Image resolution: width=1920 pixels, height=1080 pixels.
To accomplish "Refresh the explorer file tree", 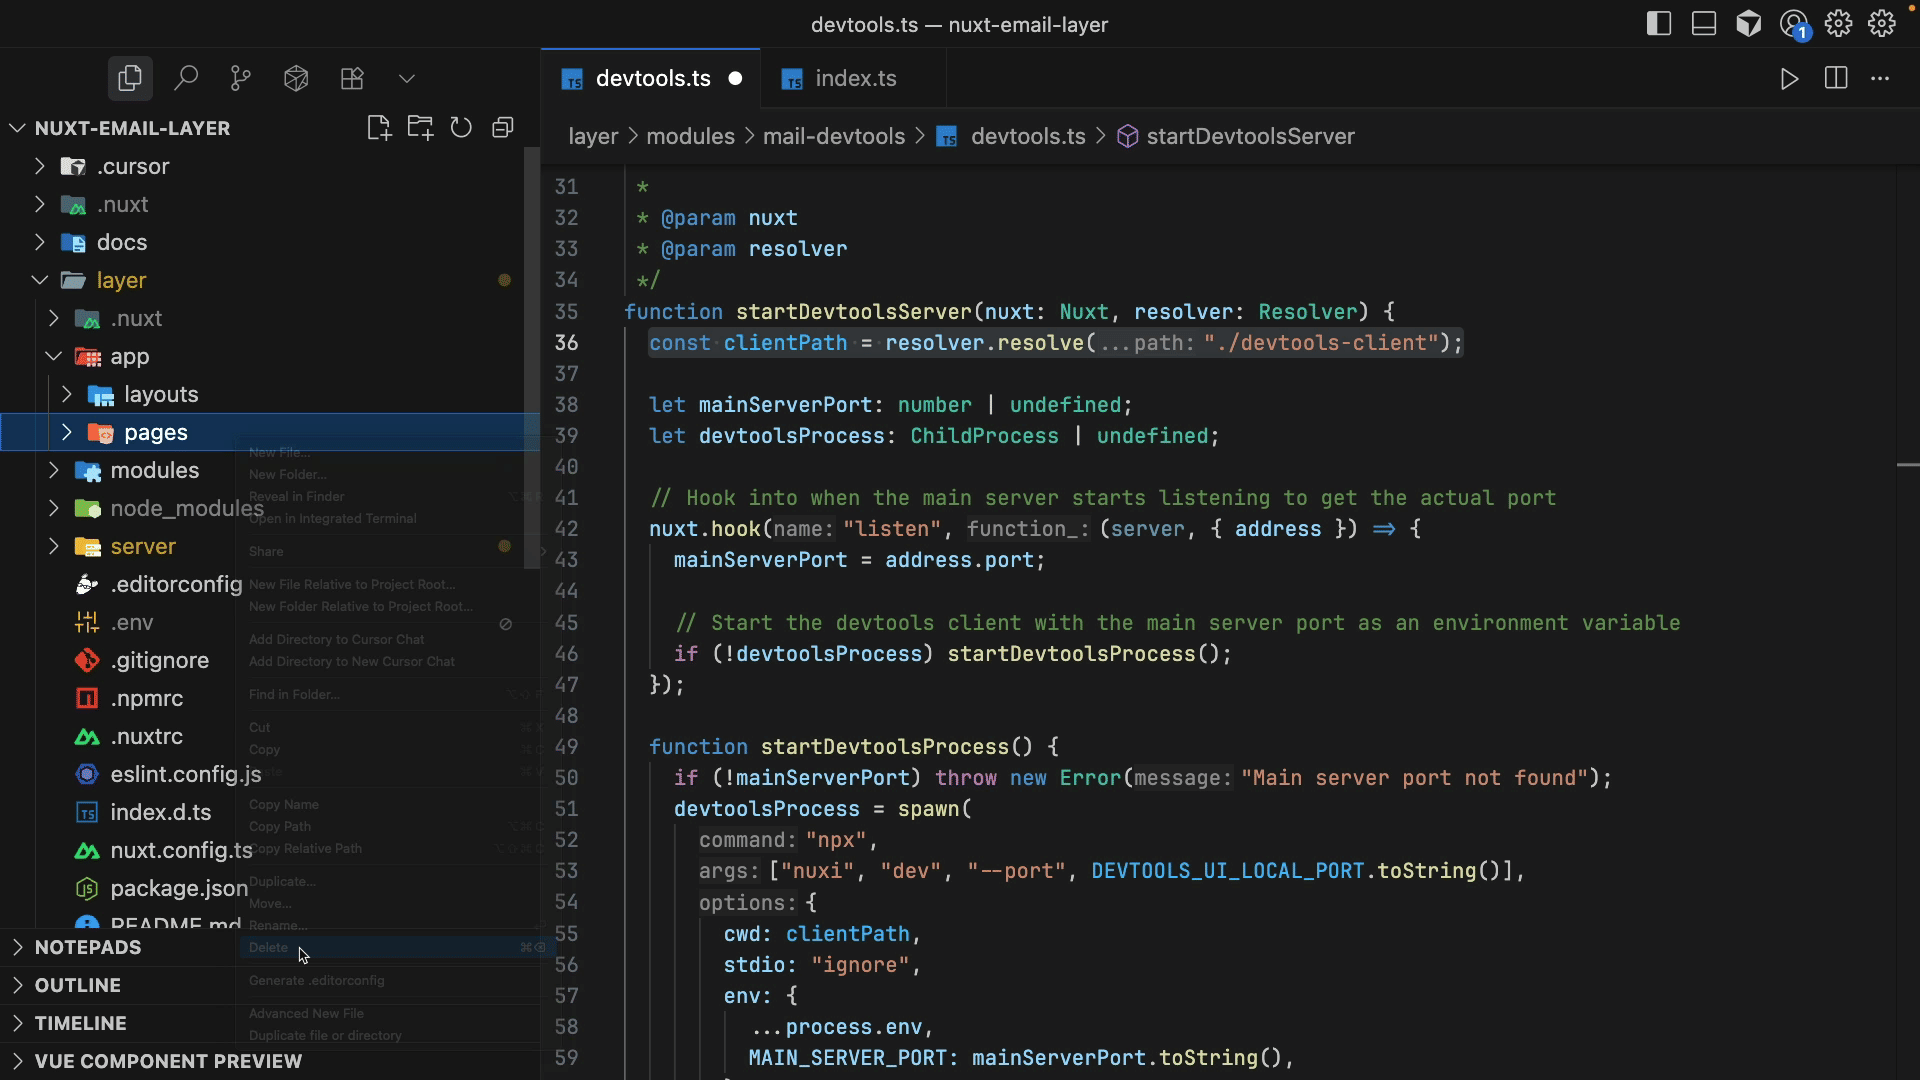I will (461, 128).
